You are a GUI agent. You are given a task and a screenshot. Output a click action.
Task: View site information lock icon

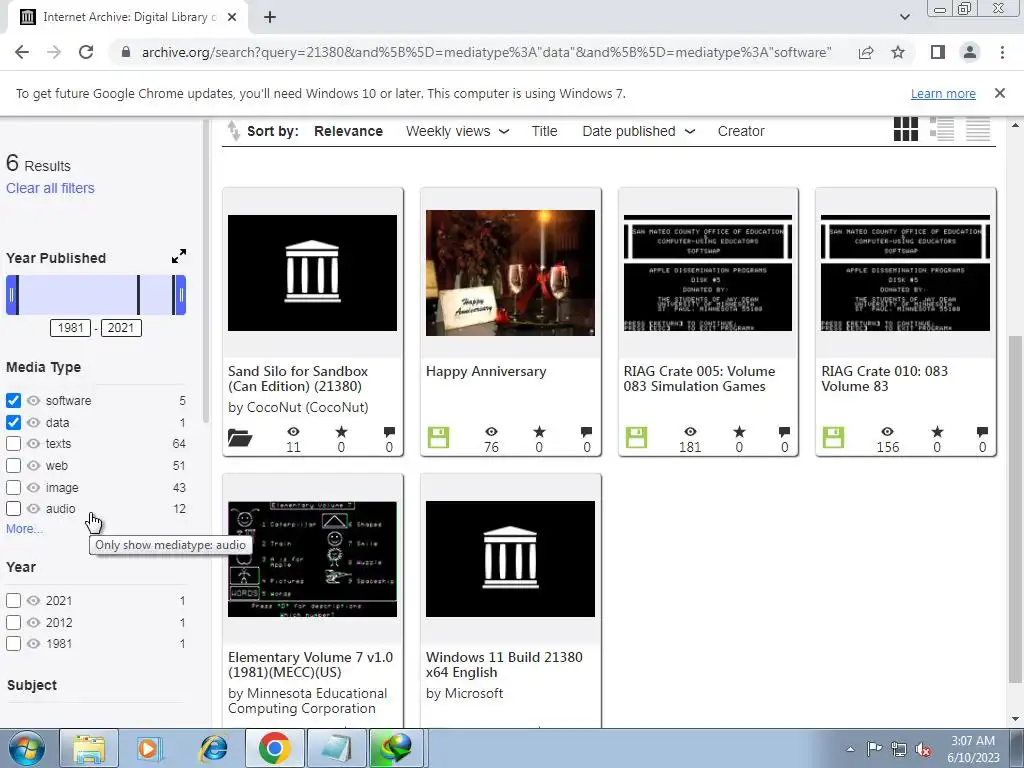126,52
